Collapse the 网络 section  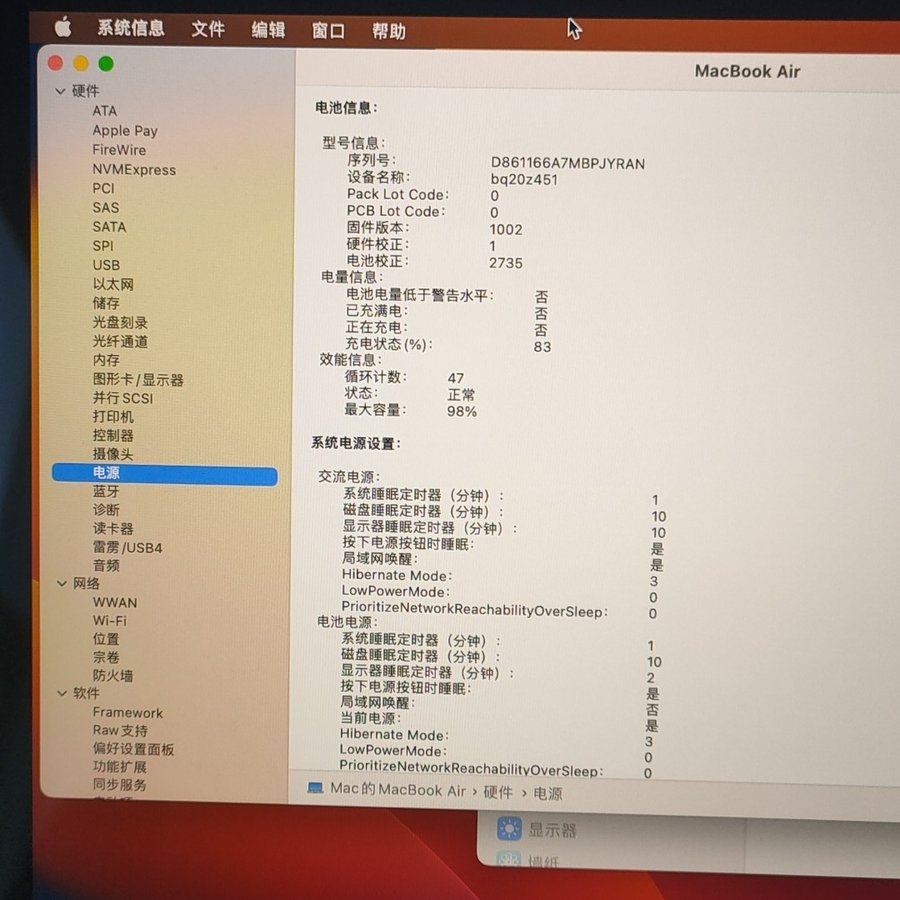[62, 583]
